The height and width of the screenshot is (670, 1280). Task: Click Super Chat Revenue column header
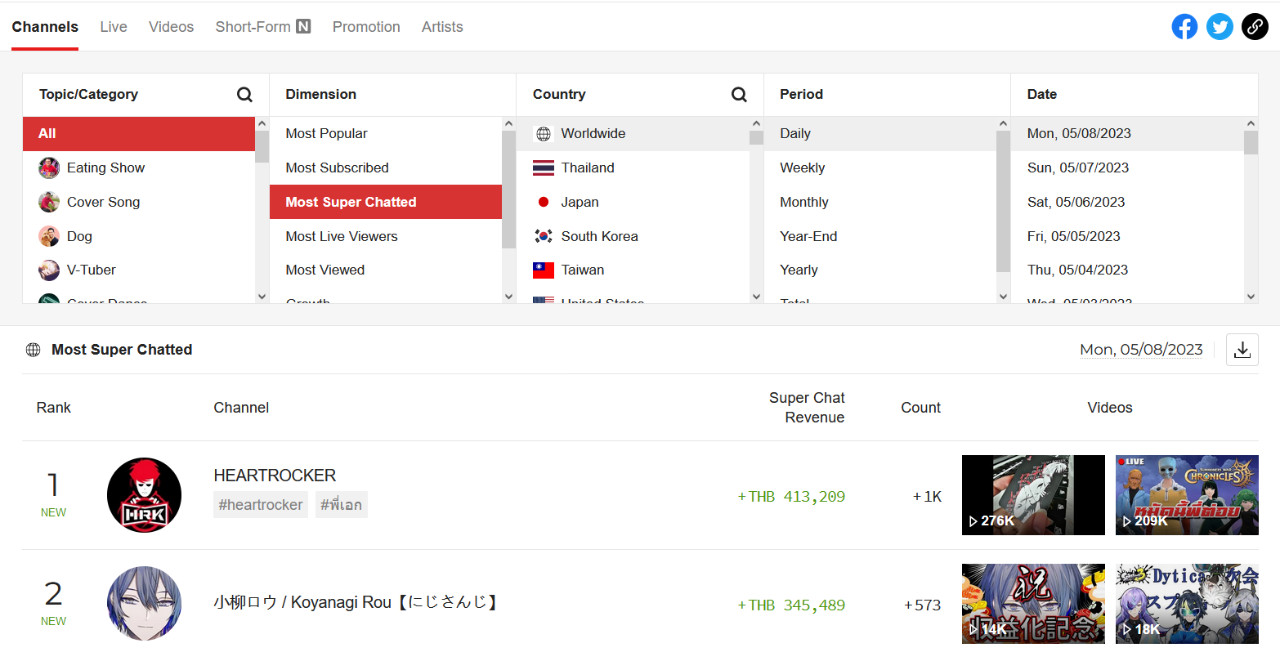pyautogui.click(x=807, y=408)
